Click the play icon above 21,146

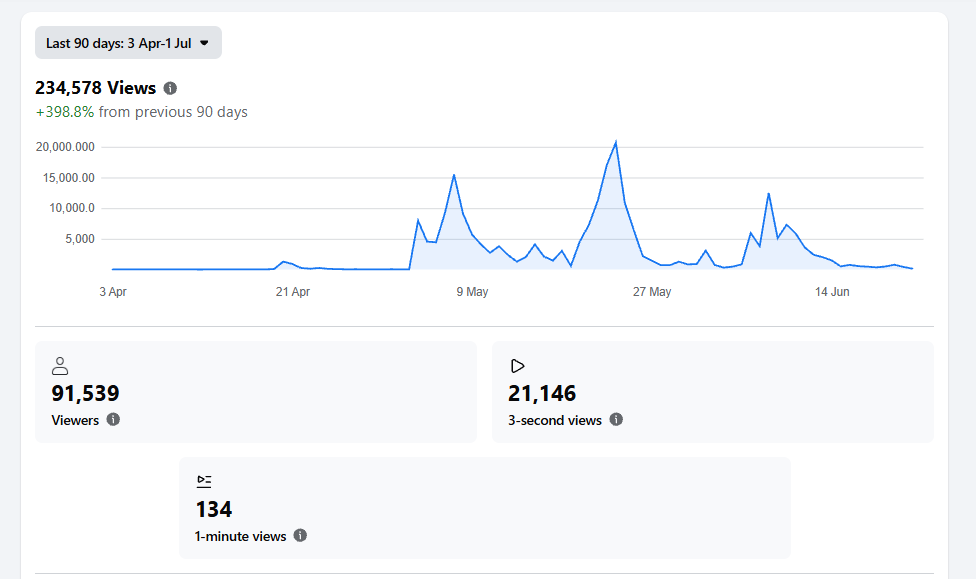tap(517, 366)
